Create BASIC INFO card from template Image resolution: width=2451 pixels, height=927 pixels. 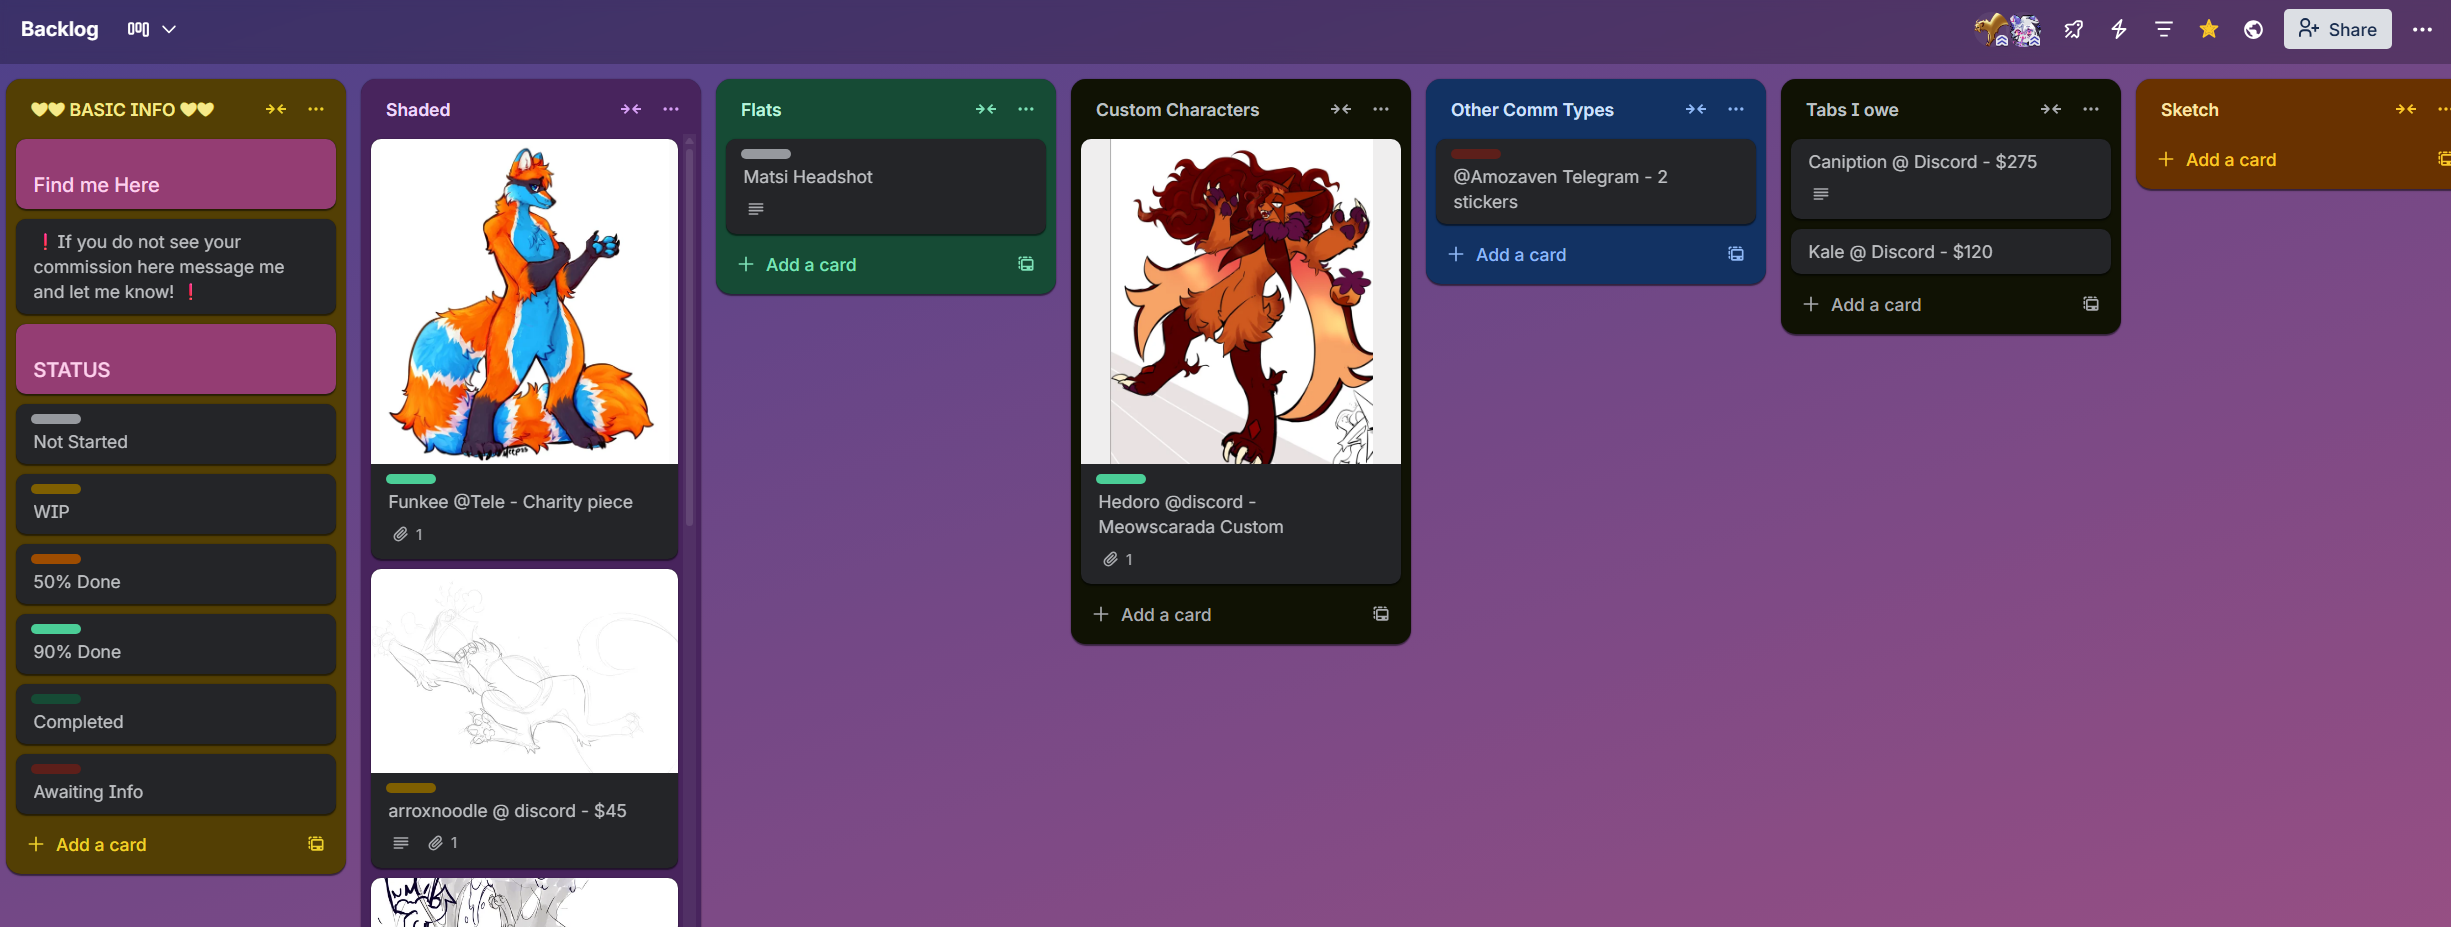(x=316, y=844)
